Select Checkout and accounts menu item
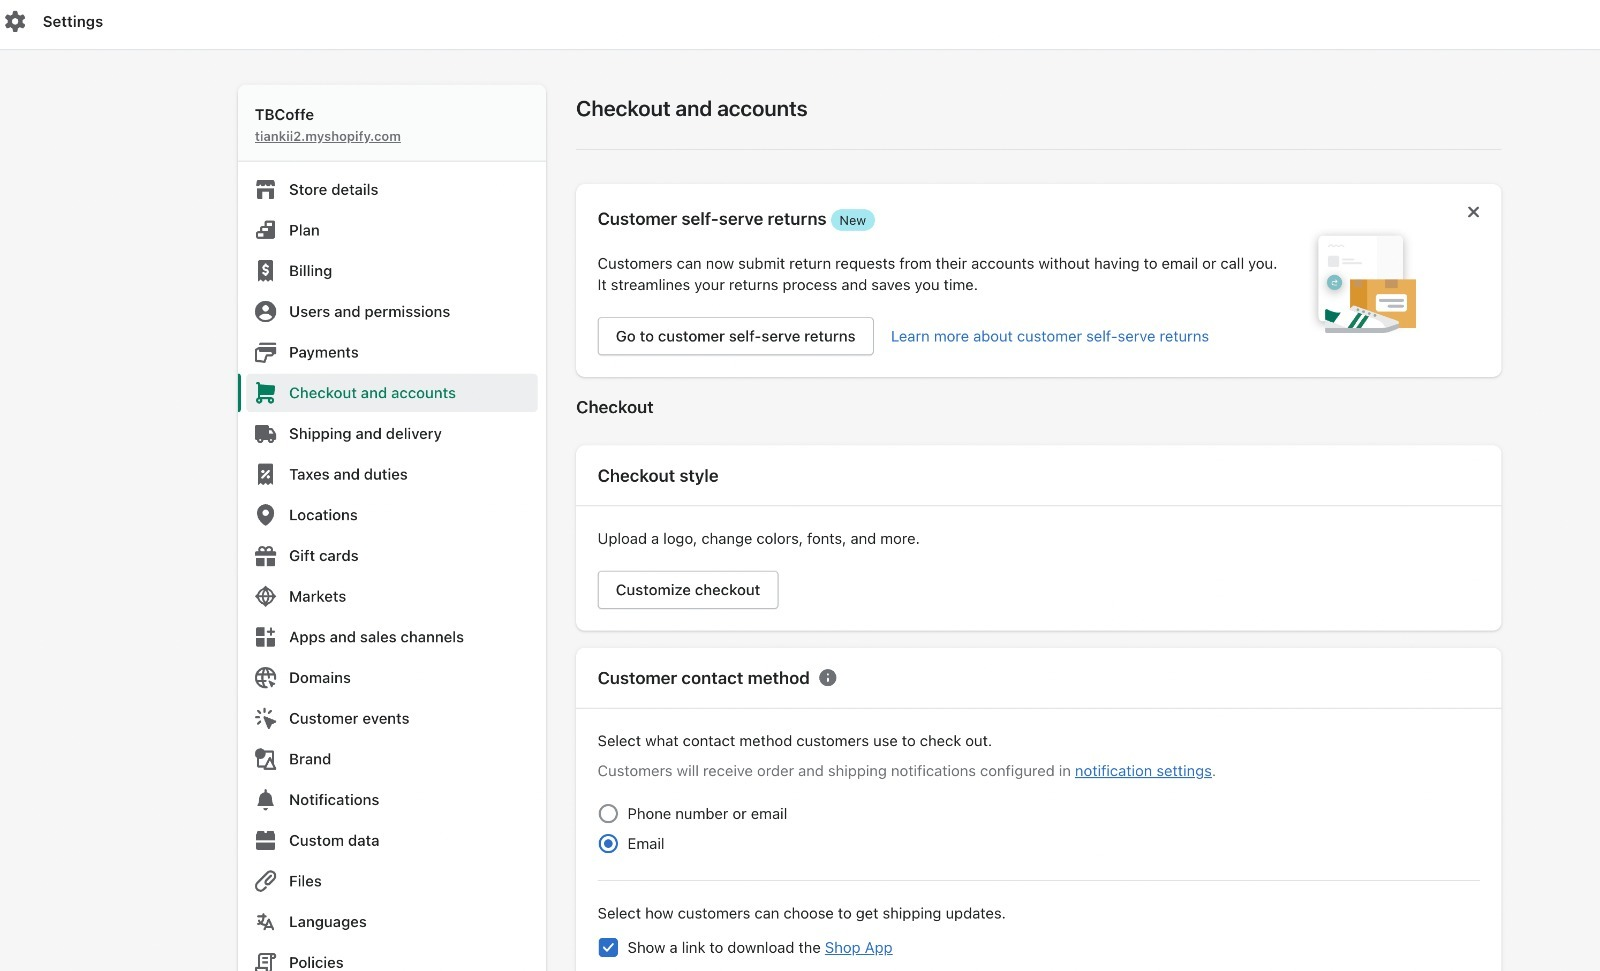The width and height of the screenshot is (1600, 971). point(389,393)
